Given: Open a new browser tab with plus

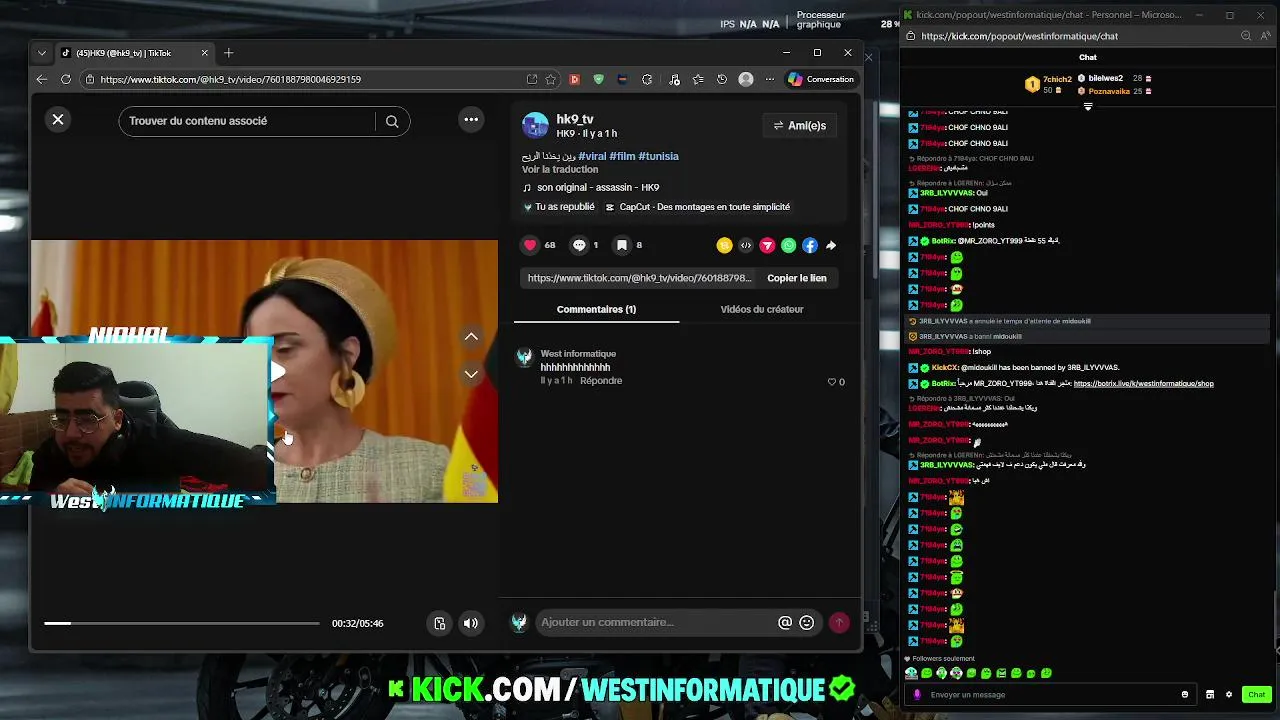Looking at the screenshot, I should 228,53.
